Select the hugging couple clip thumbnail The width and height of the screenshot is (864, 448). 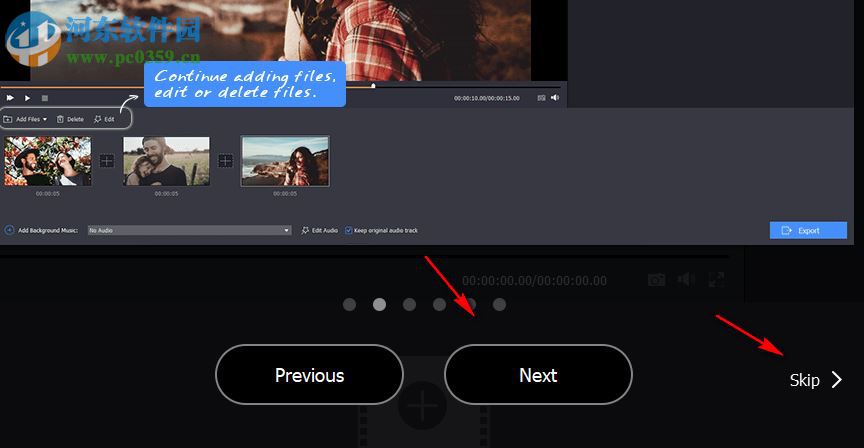[166, 161]
